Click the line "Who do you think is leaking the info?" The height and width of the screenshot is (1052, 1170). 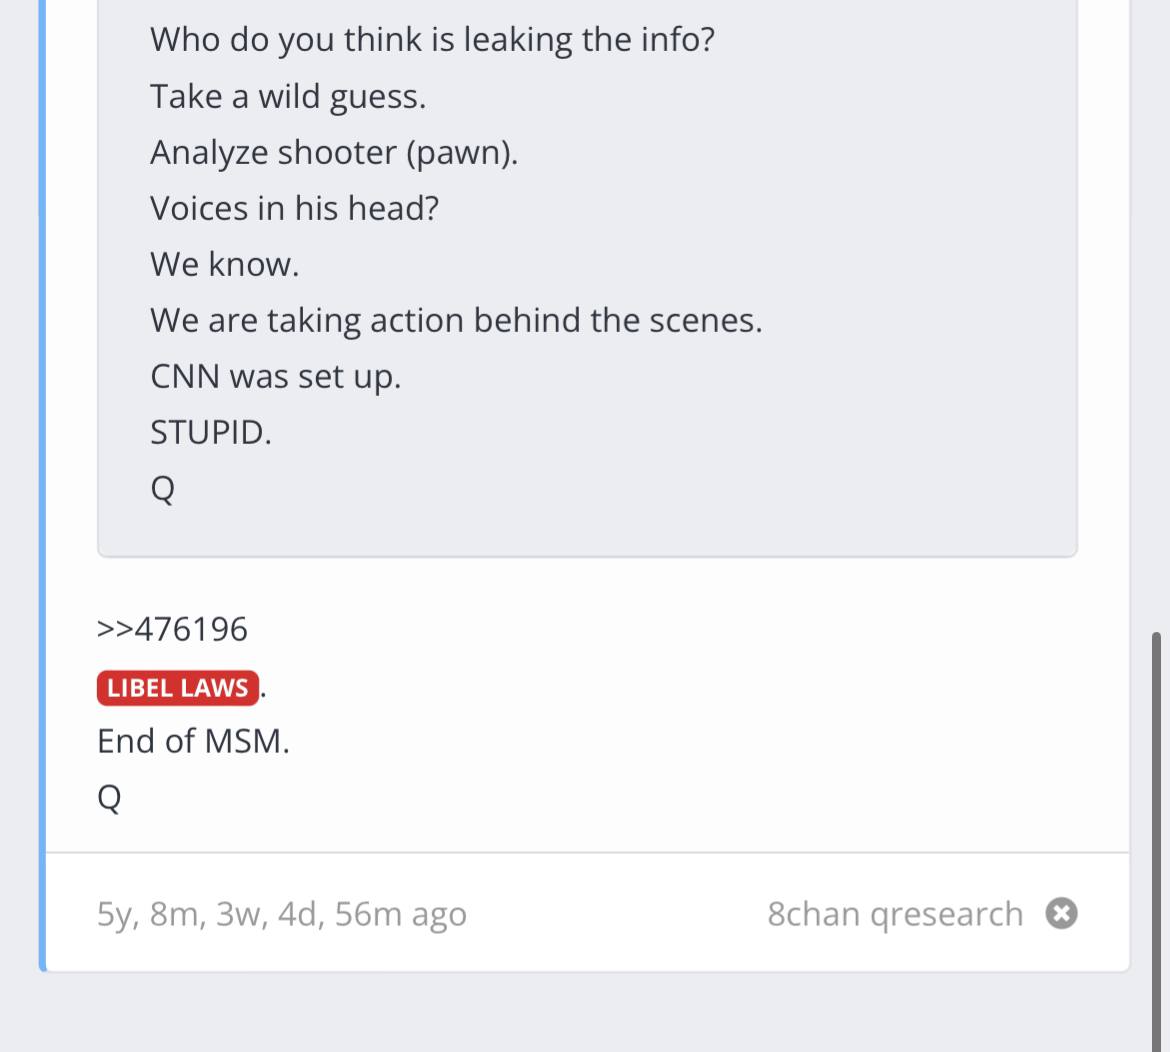tap(432, 40)
